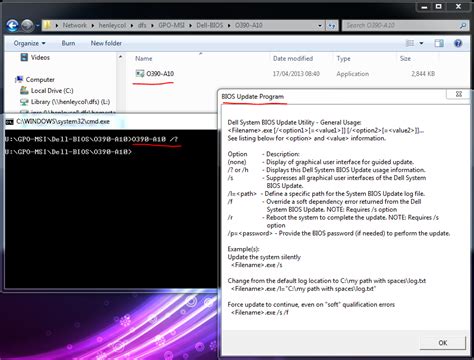Open recent locations dropdown next to forward arrow
Image resolution: width=474 pixels, height=360 pixels.
[x=37, y=26]
